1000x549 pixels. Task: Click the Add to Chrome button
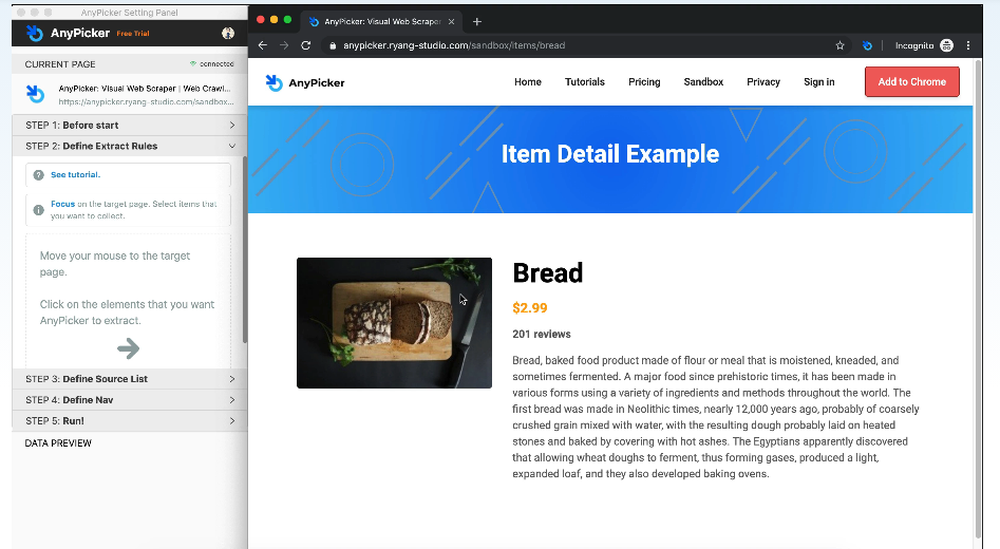pos(912,82)
